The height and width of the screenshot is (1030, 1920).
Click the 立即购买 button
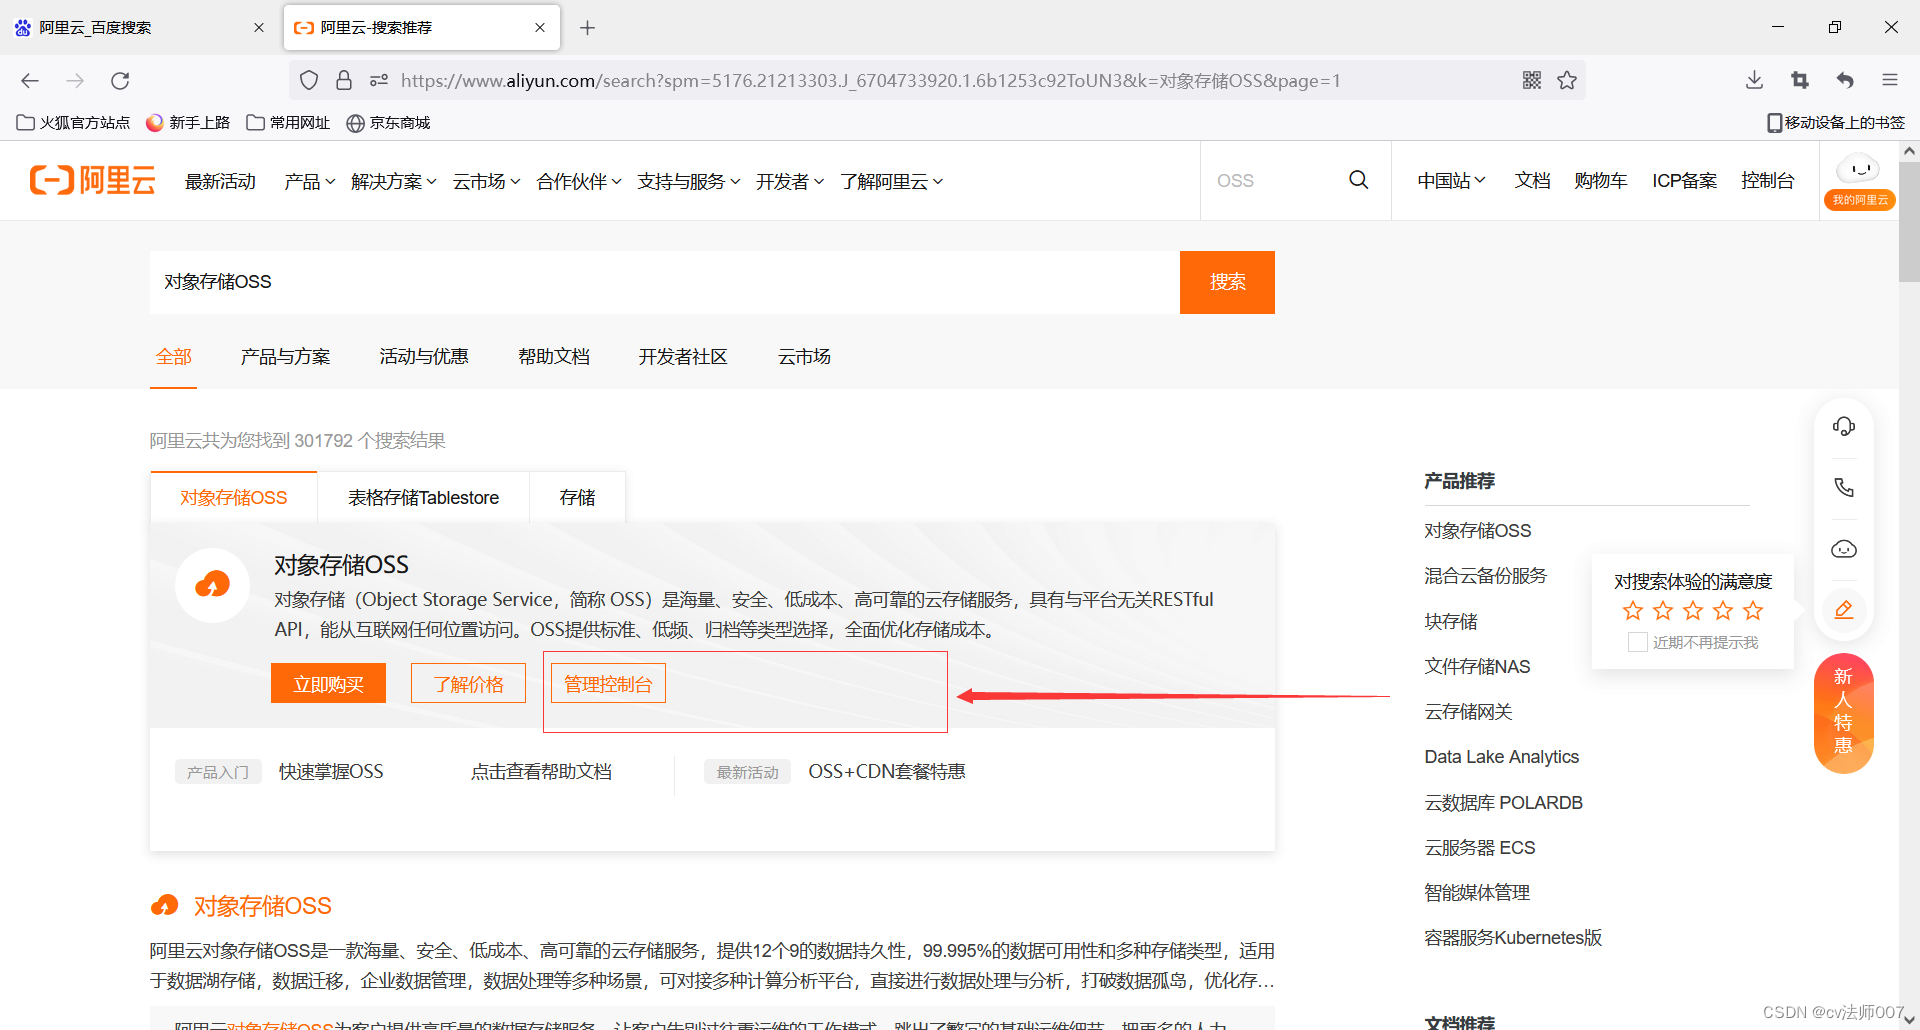(328, 684)
